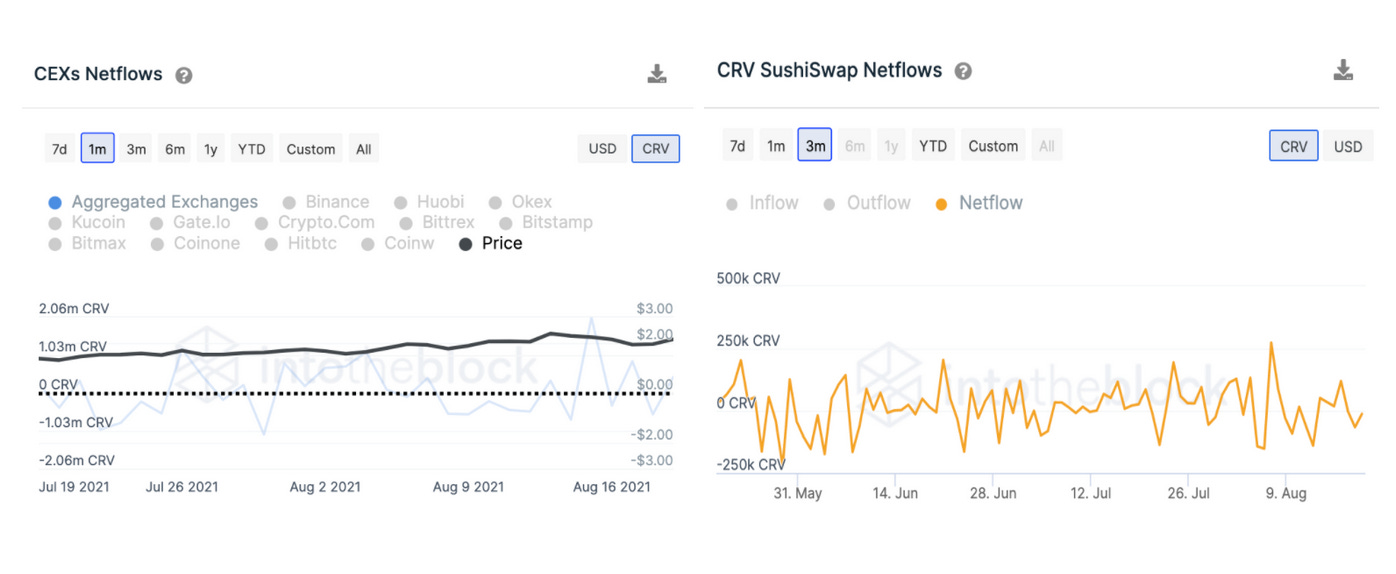Open help icon beside CEXs Netflows
1396x574 pixels.
click(x=184, y=75)
